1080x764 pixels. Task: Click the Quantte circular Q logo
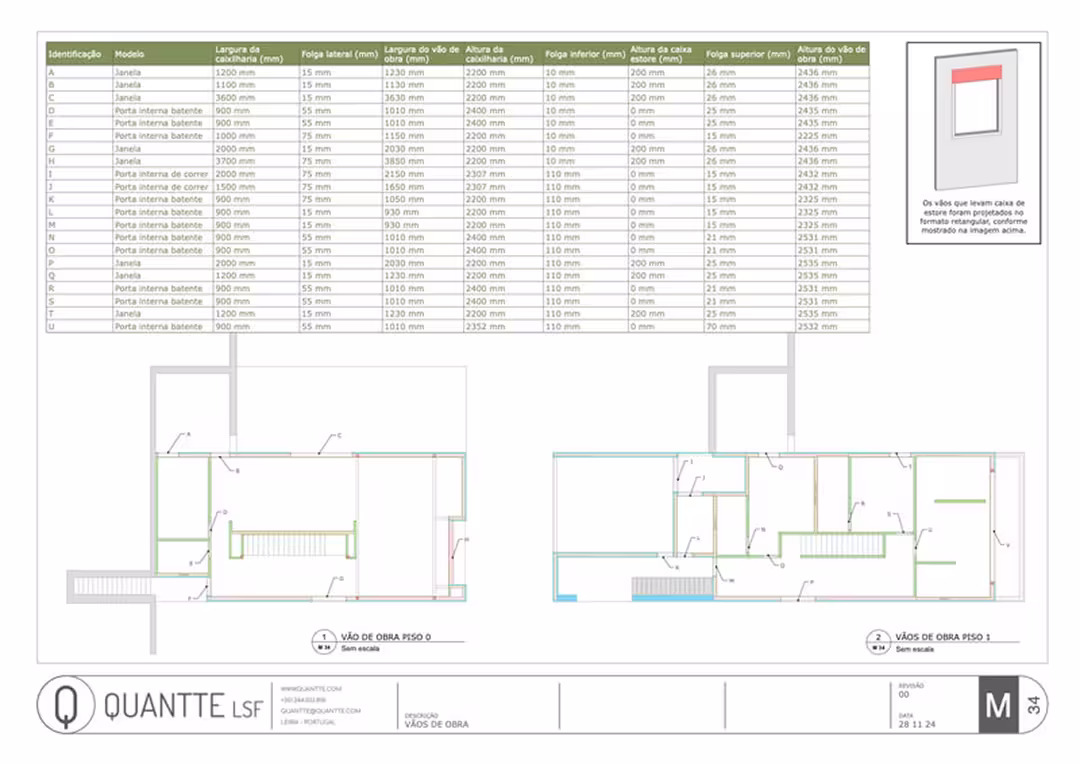[x=66, y=706]
